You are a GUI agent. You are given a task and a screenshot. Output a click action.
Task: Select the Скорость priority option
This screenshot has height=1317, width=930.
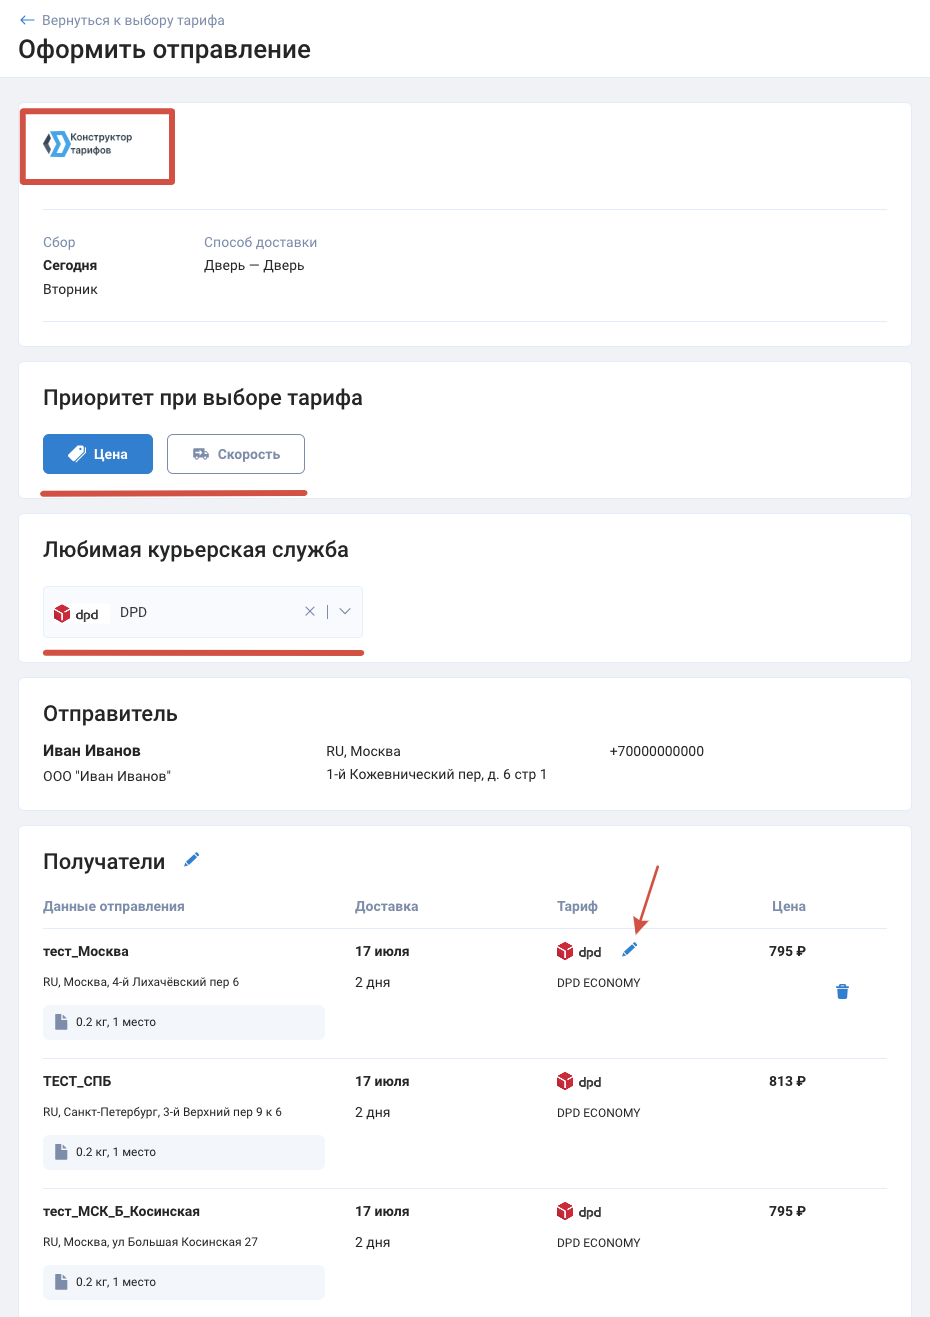(236, 454)
